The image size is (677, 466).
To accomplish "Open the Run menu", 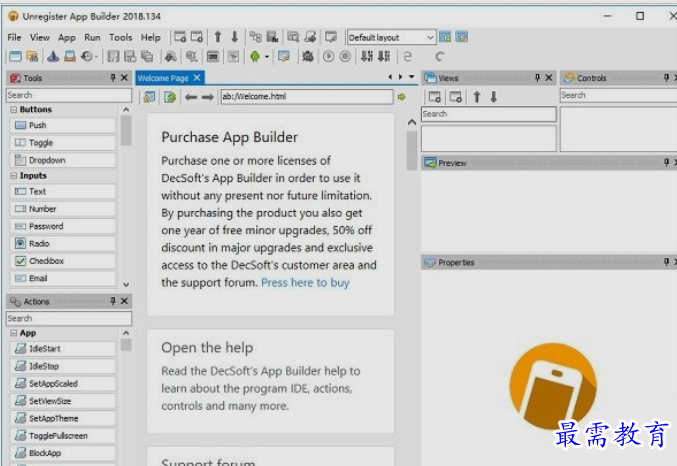I will pos(92,38).
